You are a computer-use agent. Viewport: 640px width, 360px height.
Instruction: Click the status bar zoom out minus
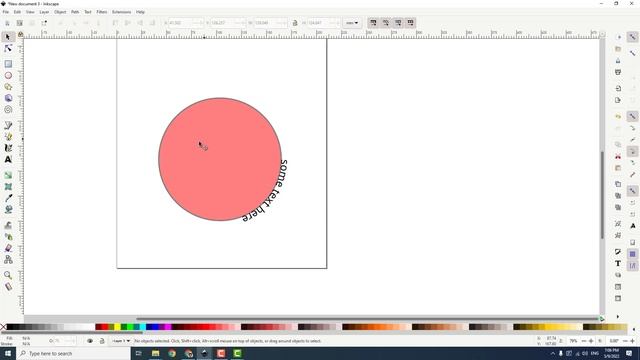584,341
